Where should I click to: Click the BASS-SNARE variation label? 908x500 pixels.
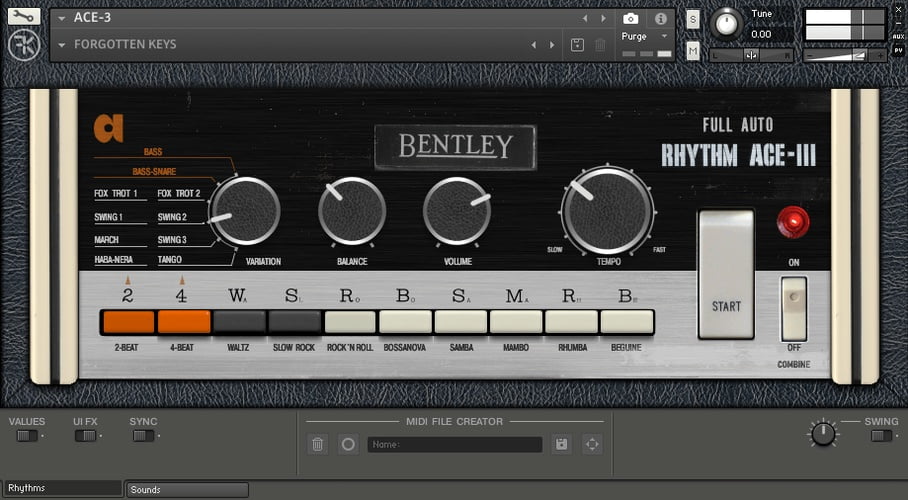(154, 171)
